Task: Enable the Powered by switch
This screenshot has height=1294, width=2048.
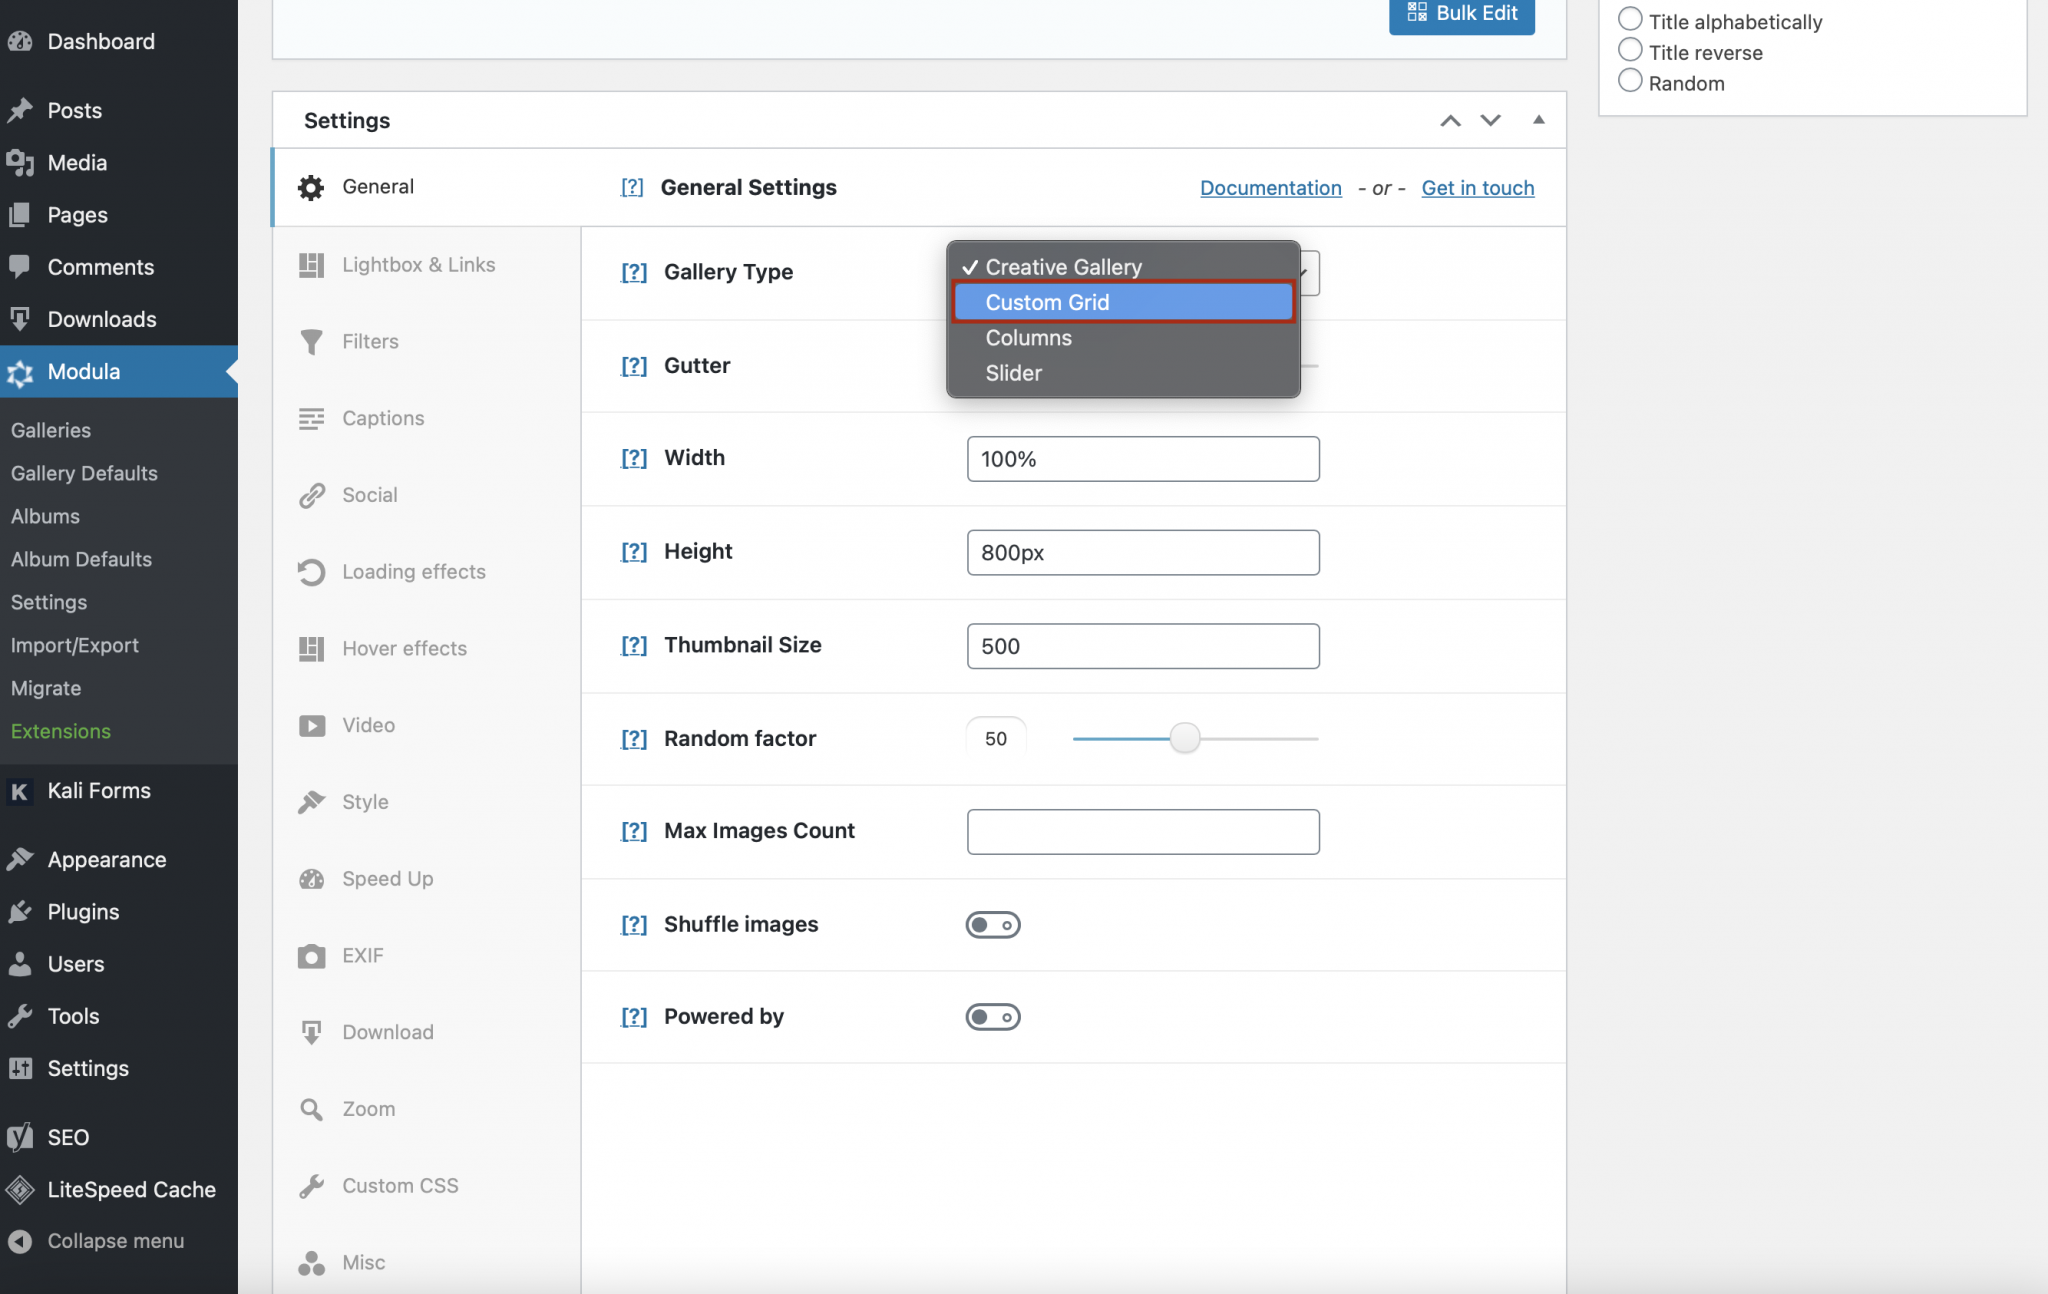Action: tap(992, 1017)
